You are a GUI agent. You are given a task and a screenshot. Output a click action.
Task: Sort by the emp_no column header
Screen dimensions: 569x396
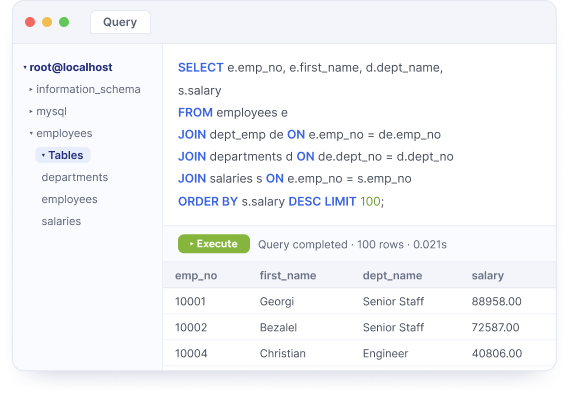pos(196,275)
